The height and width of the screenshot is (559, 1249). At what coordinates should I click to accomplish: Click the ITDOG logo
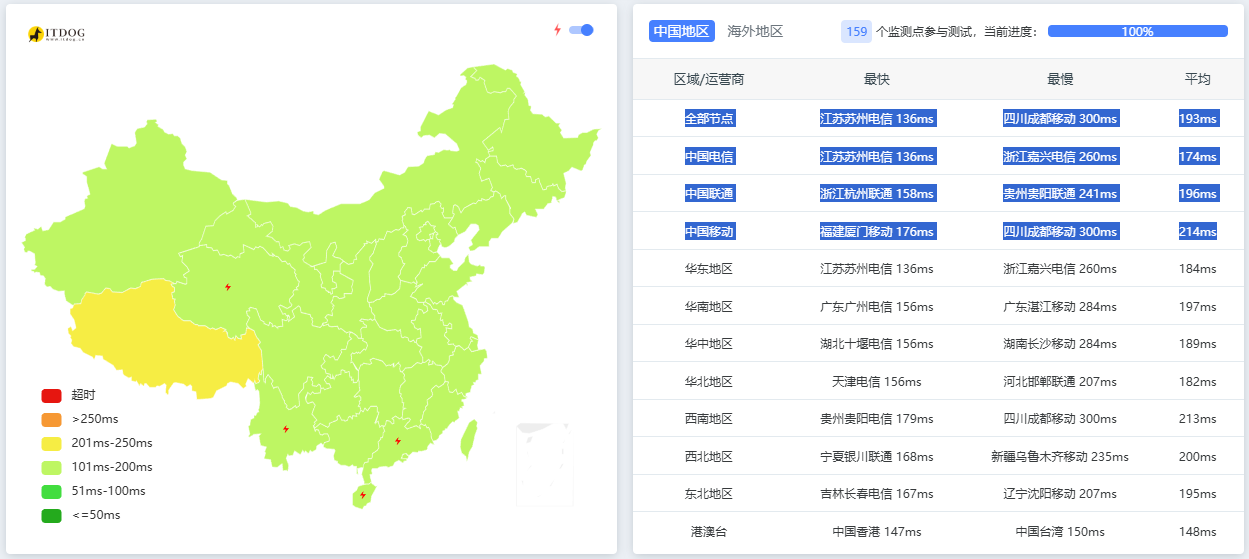57,34
